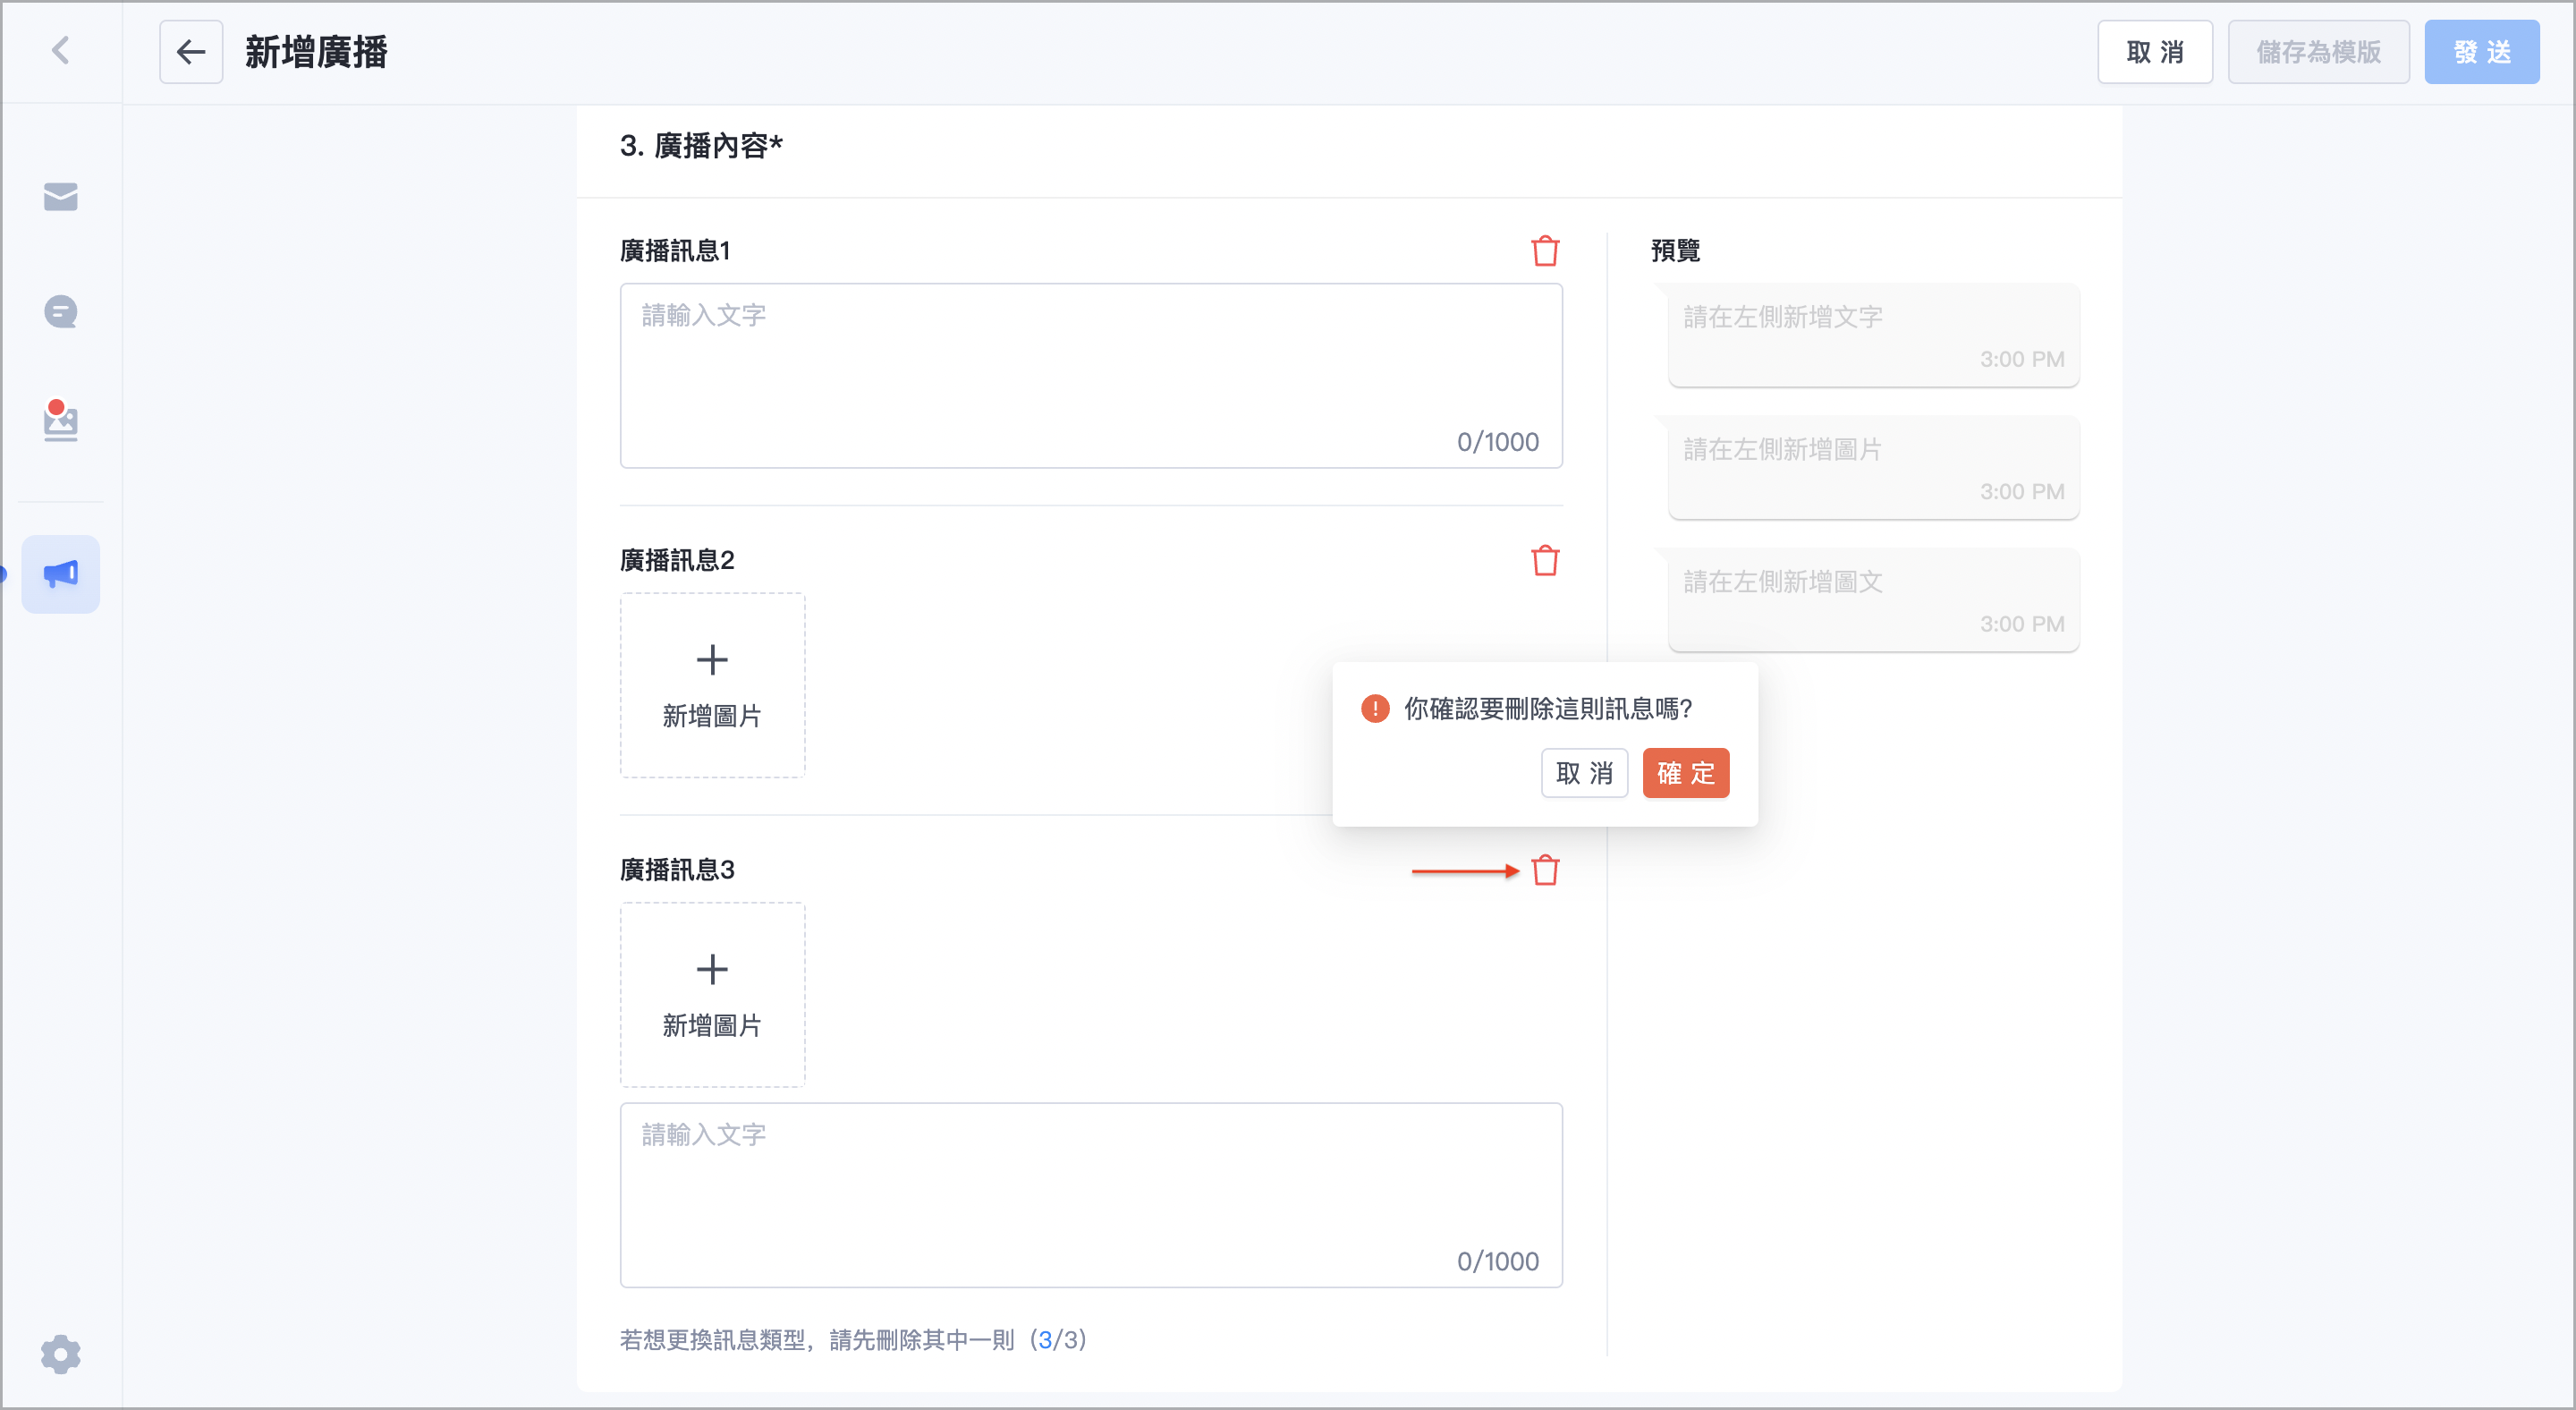2576x1410 pixels.
Task: Click the top-right 取消 button
Action: pyautogui.click(x=2155, y=52)
